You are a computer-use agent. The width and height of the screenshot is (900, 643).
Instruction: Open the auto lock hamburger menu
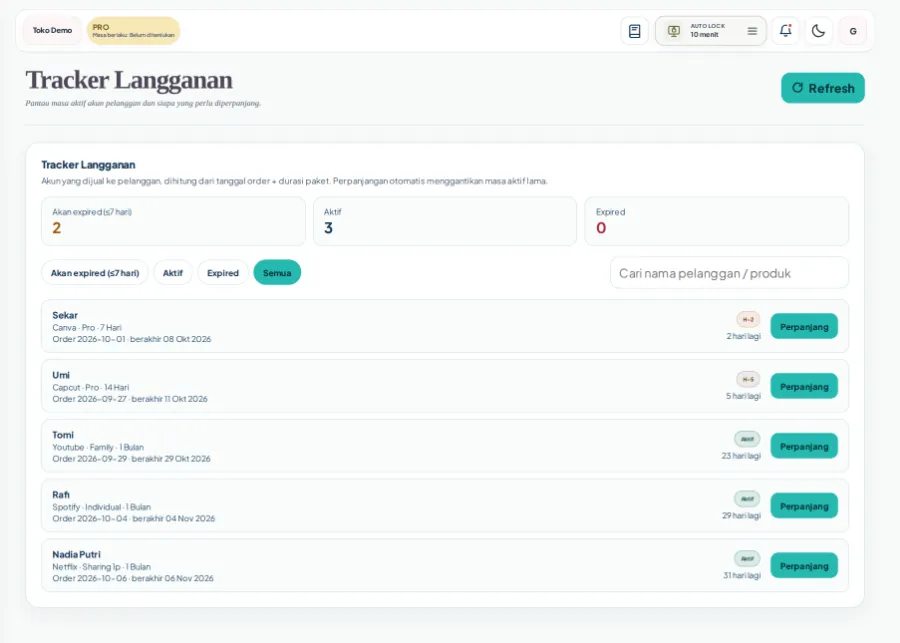[752, 31]
